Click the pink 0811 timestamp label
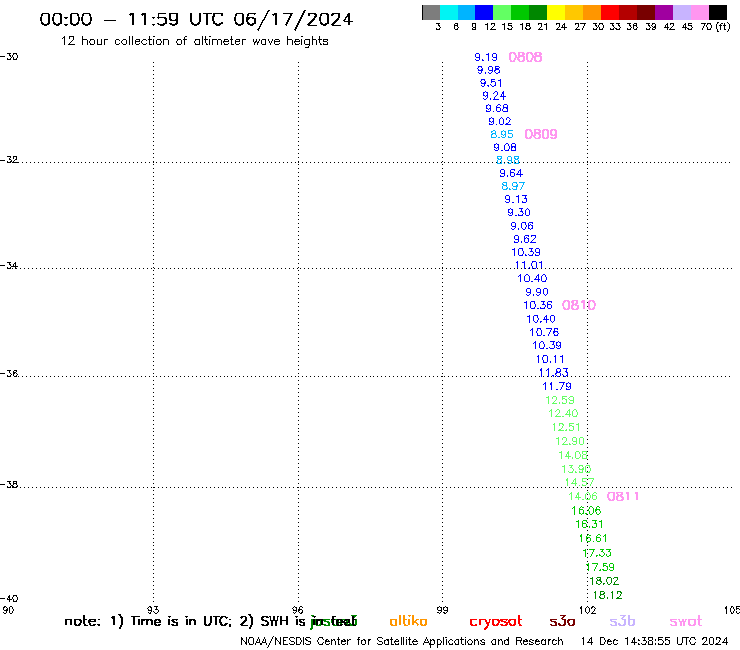Screen dimensions: 740x650 click(x=622, y=497)
